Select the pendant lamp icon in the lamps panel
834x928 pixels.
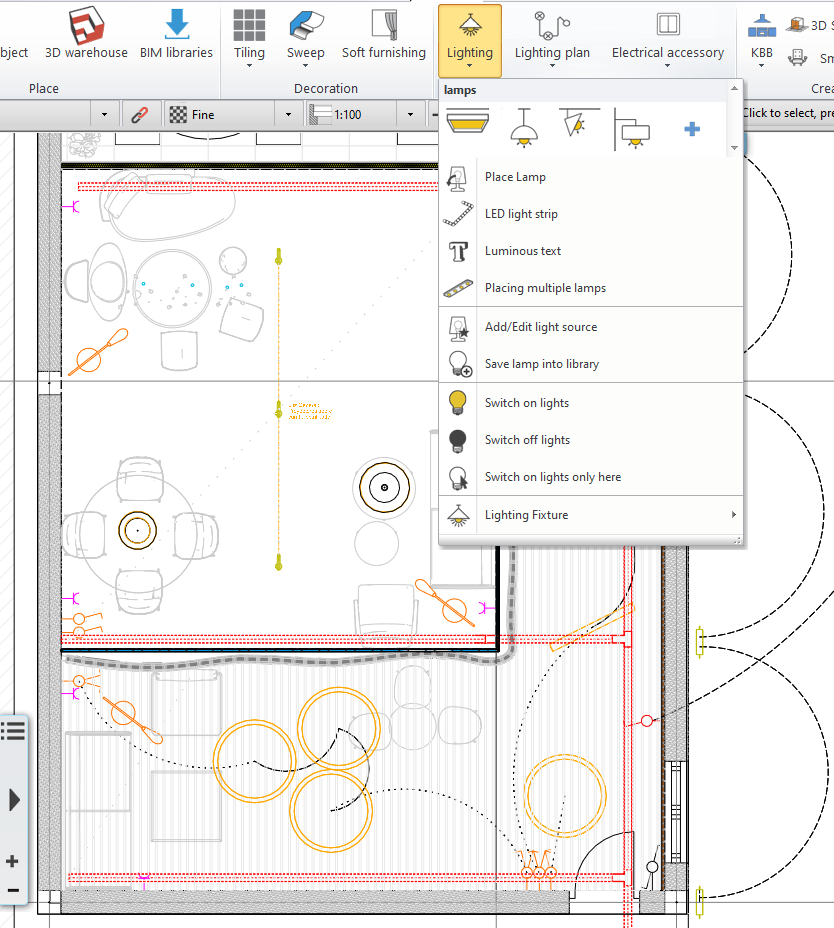pos(524,126)
